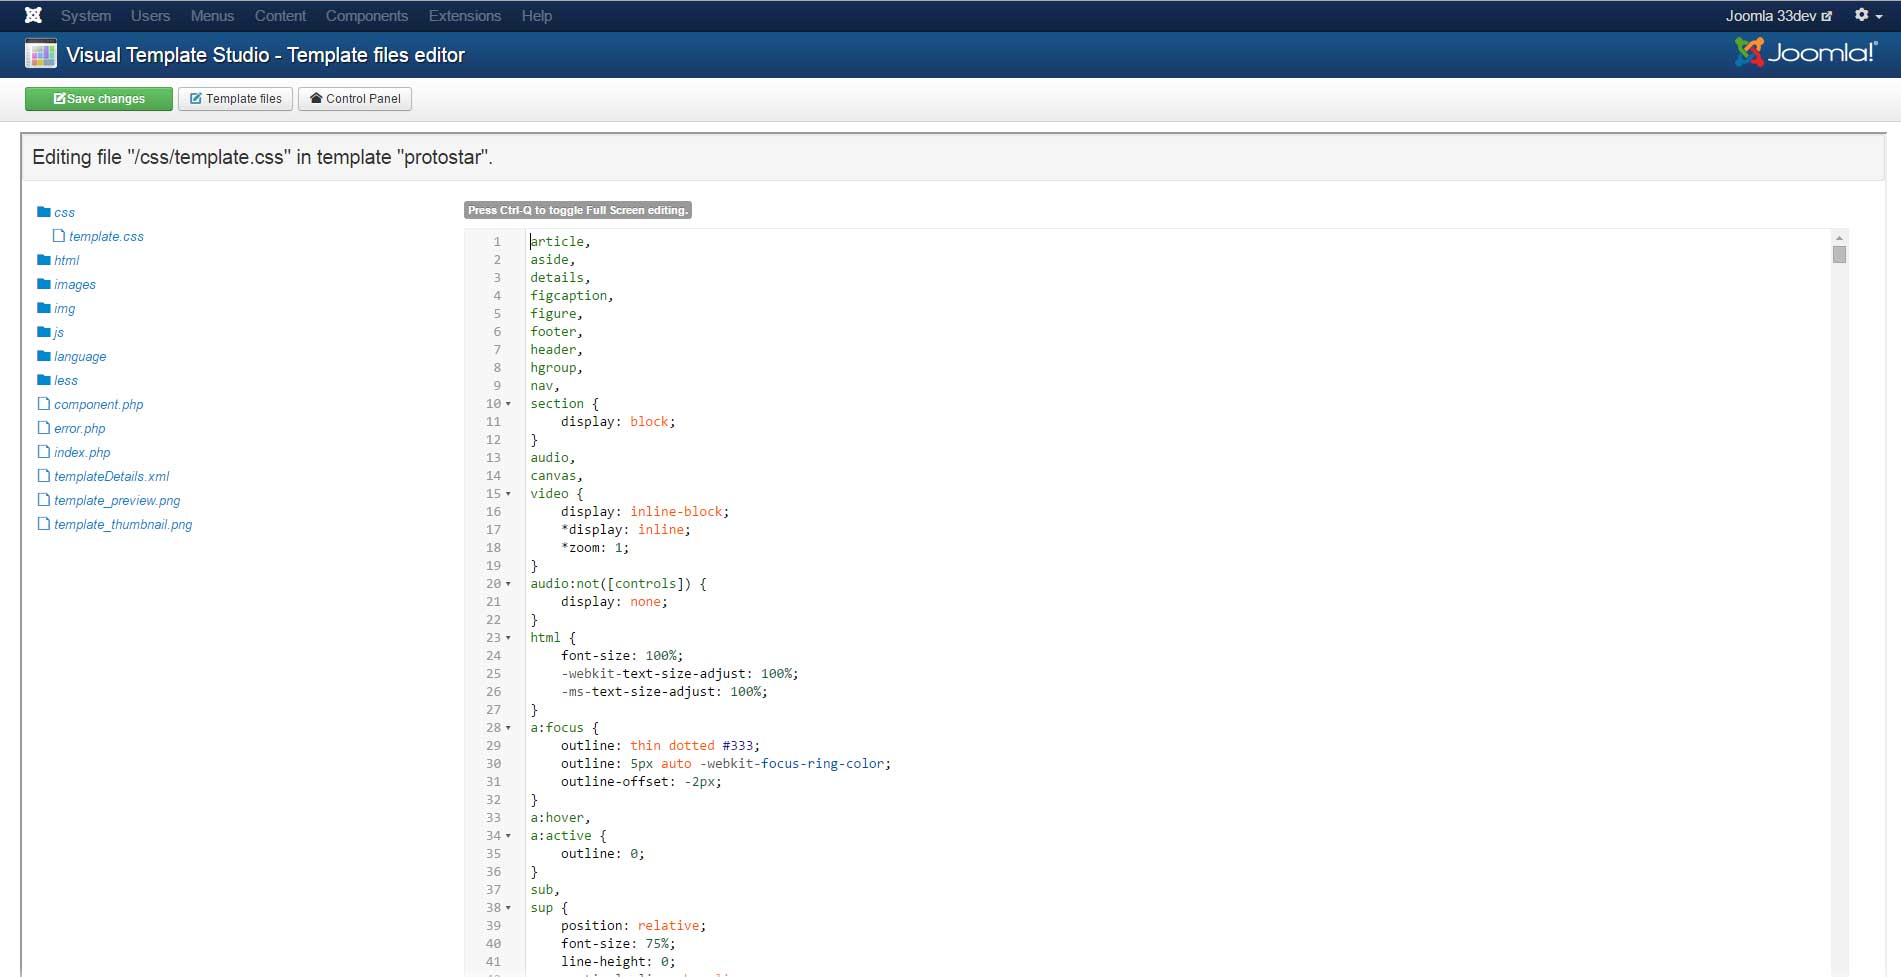Click the templateDetails.xml file icon
1901x977 pixels.
pyautogui.click(x=43, y=476)
